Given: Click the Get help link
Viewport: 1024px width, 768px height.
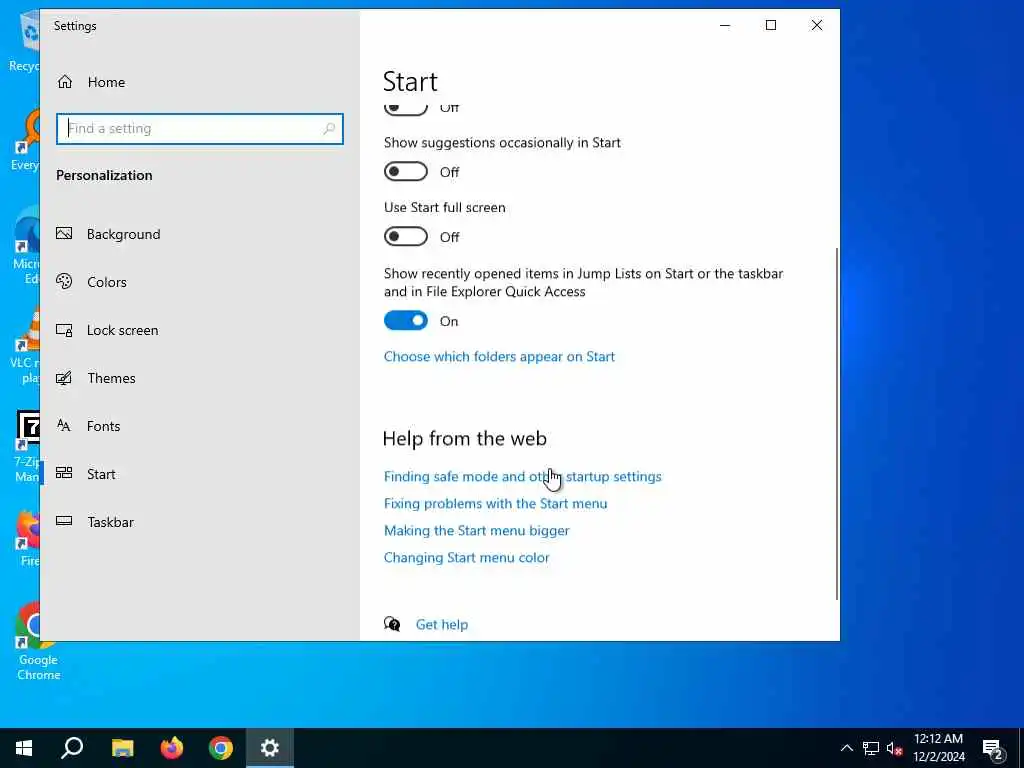Looking at the screenshot, I should (x=441, y=624).
